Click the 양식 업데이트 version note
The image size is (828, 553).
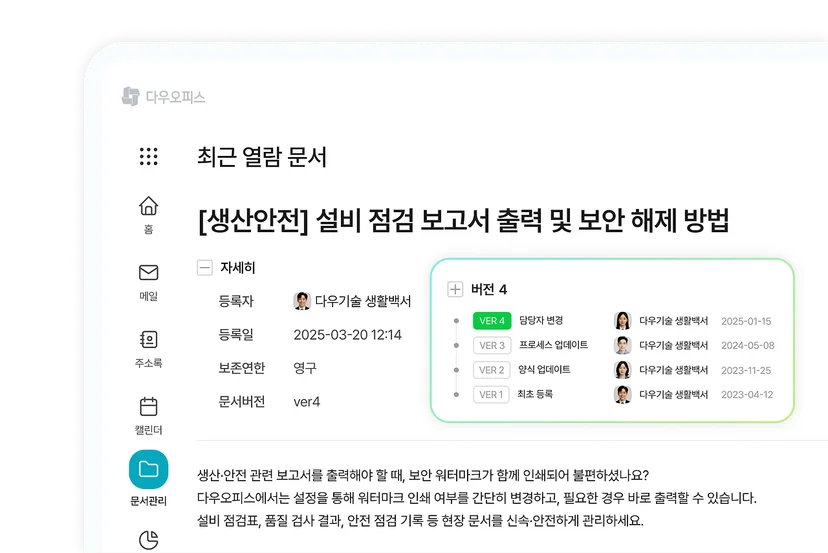544,369
